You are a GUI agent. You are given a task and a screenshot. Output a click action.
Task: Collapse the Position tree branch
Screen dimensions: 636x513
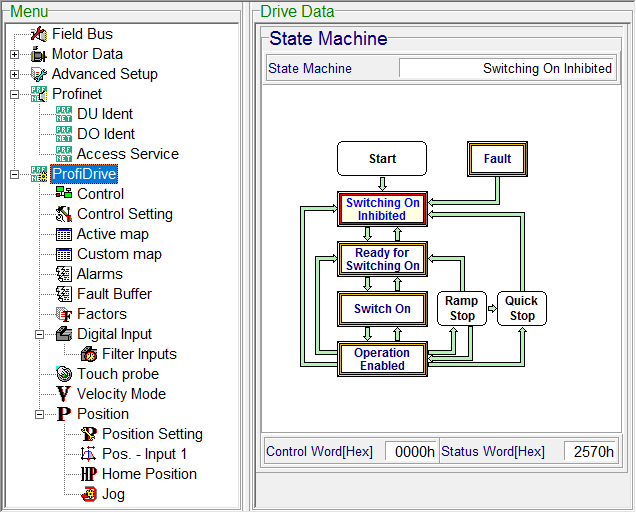pyautogui.click(x=39, y=414)
